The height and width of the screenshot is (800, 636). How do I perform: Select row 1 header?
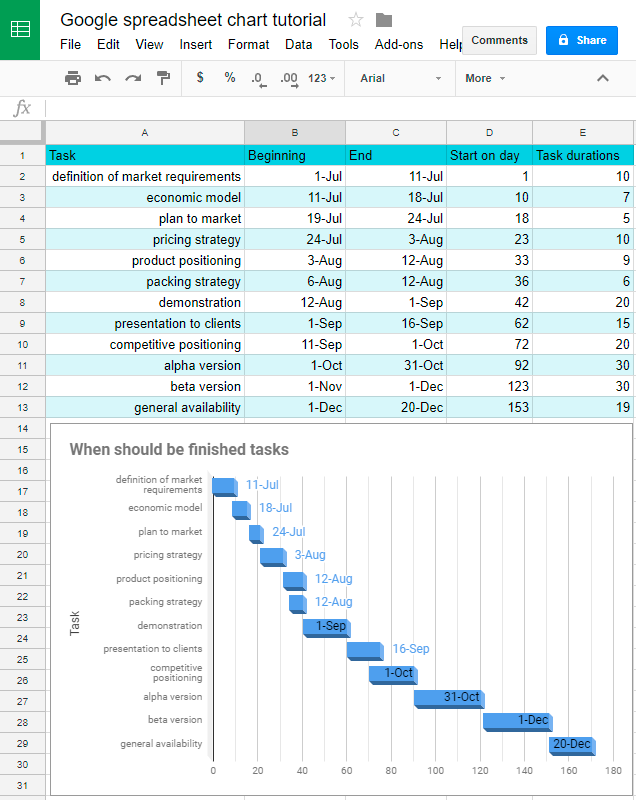coord(22,156)
